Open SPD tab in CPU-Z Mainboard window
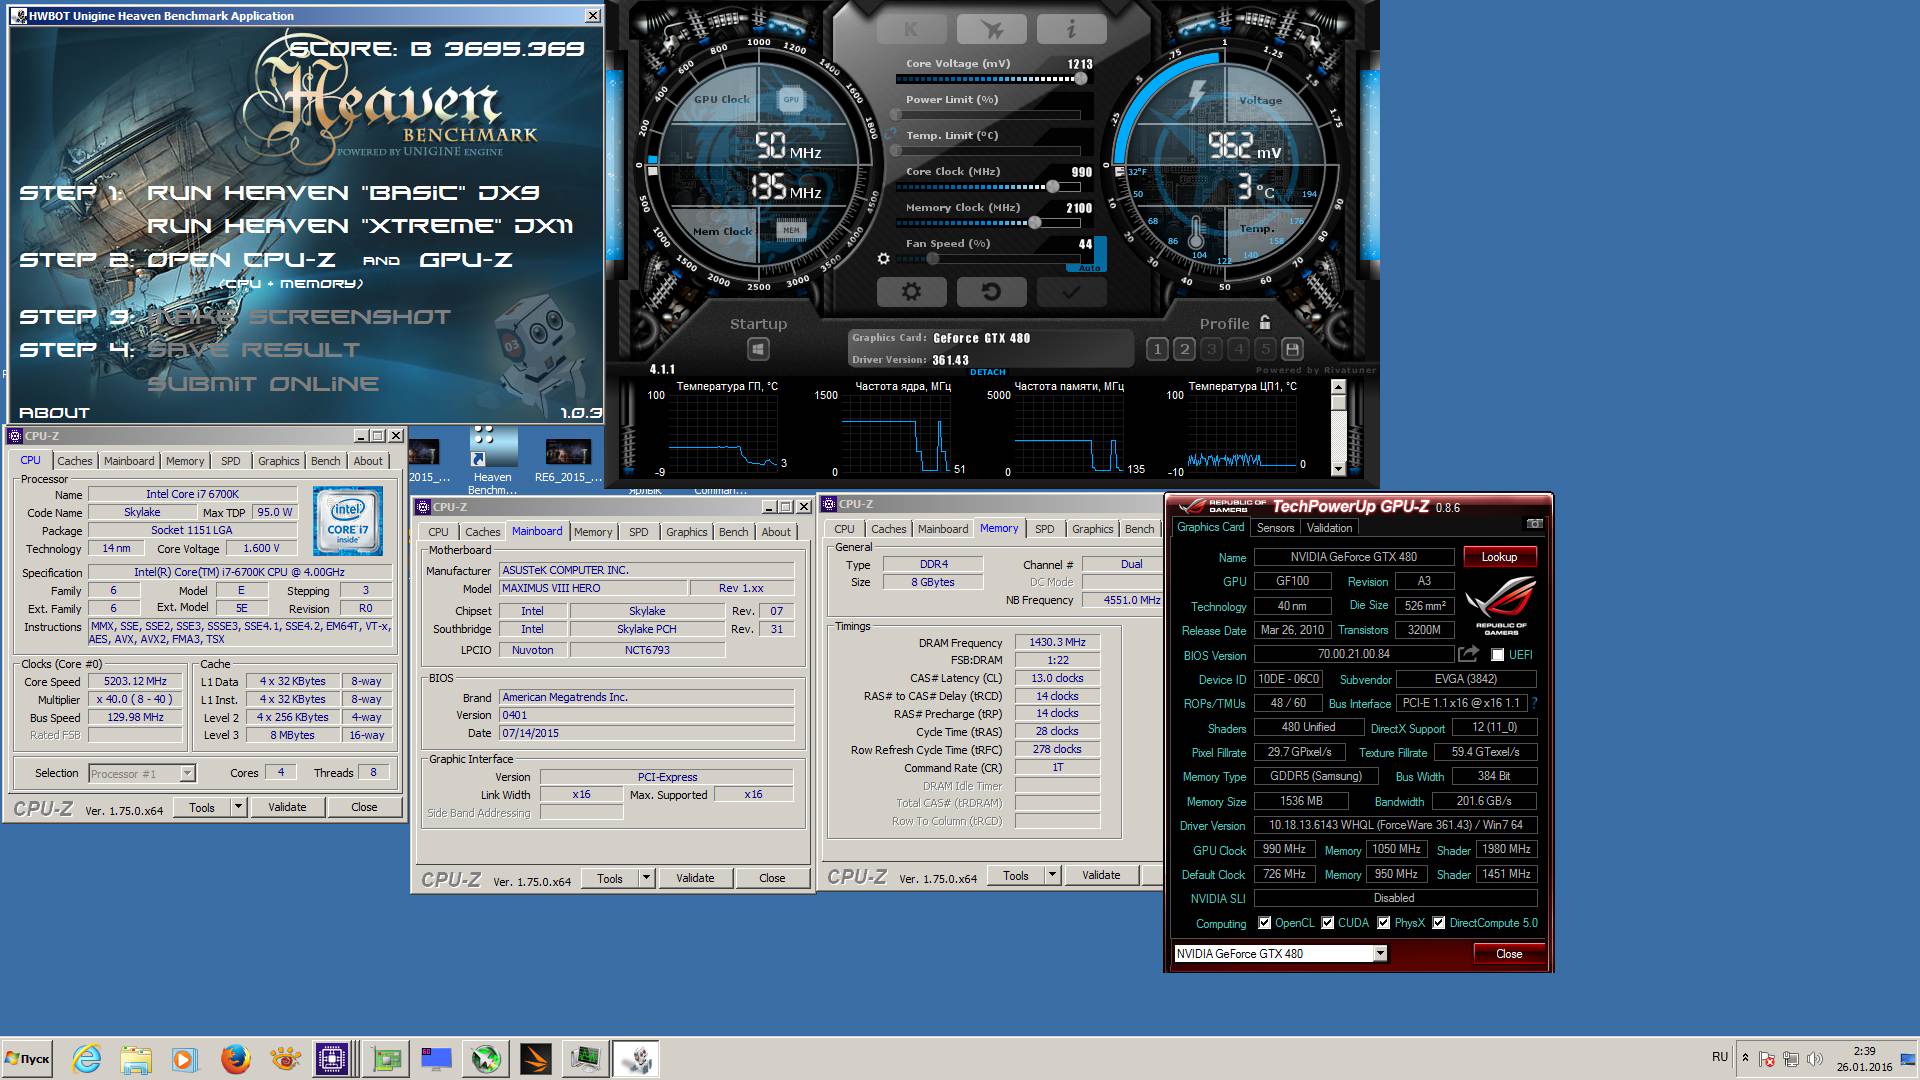 [638, 531]
